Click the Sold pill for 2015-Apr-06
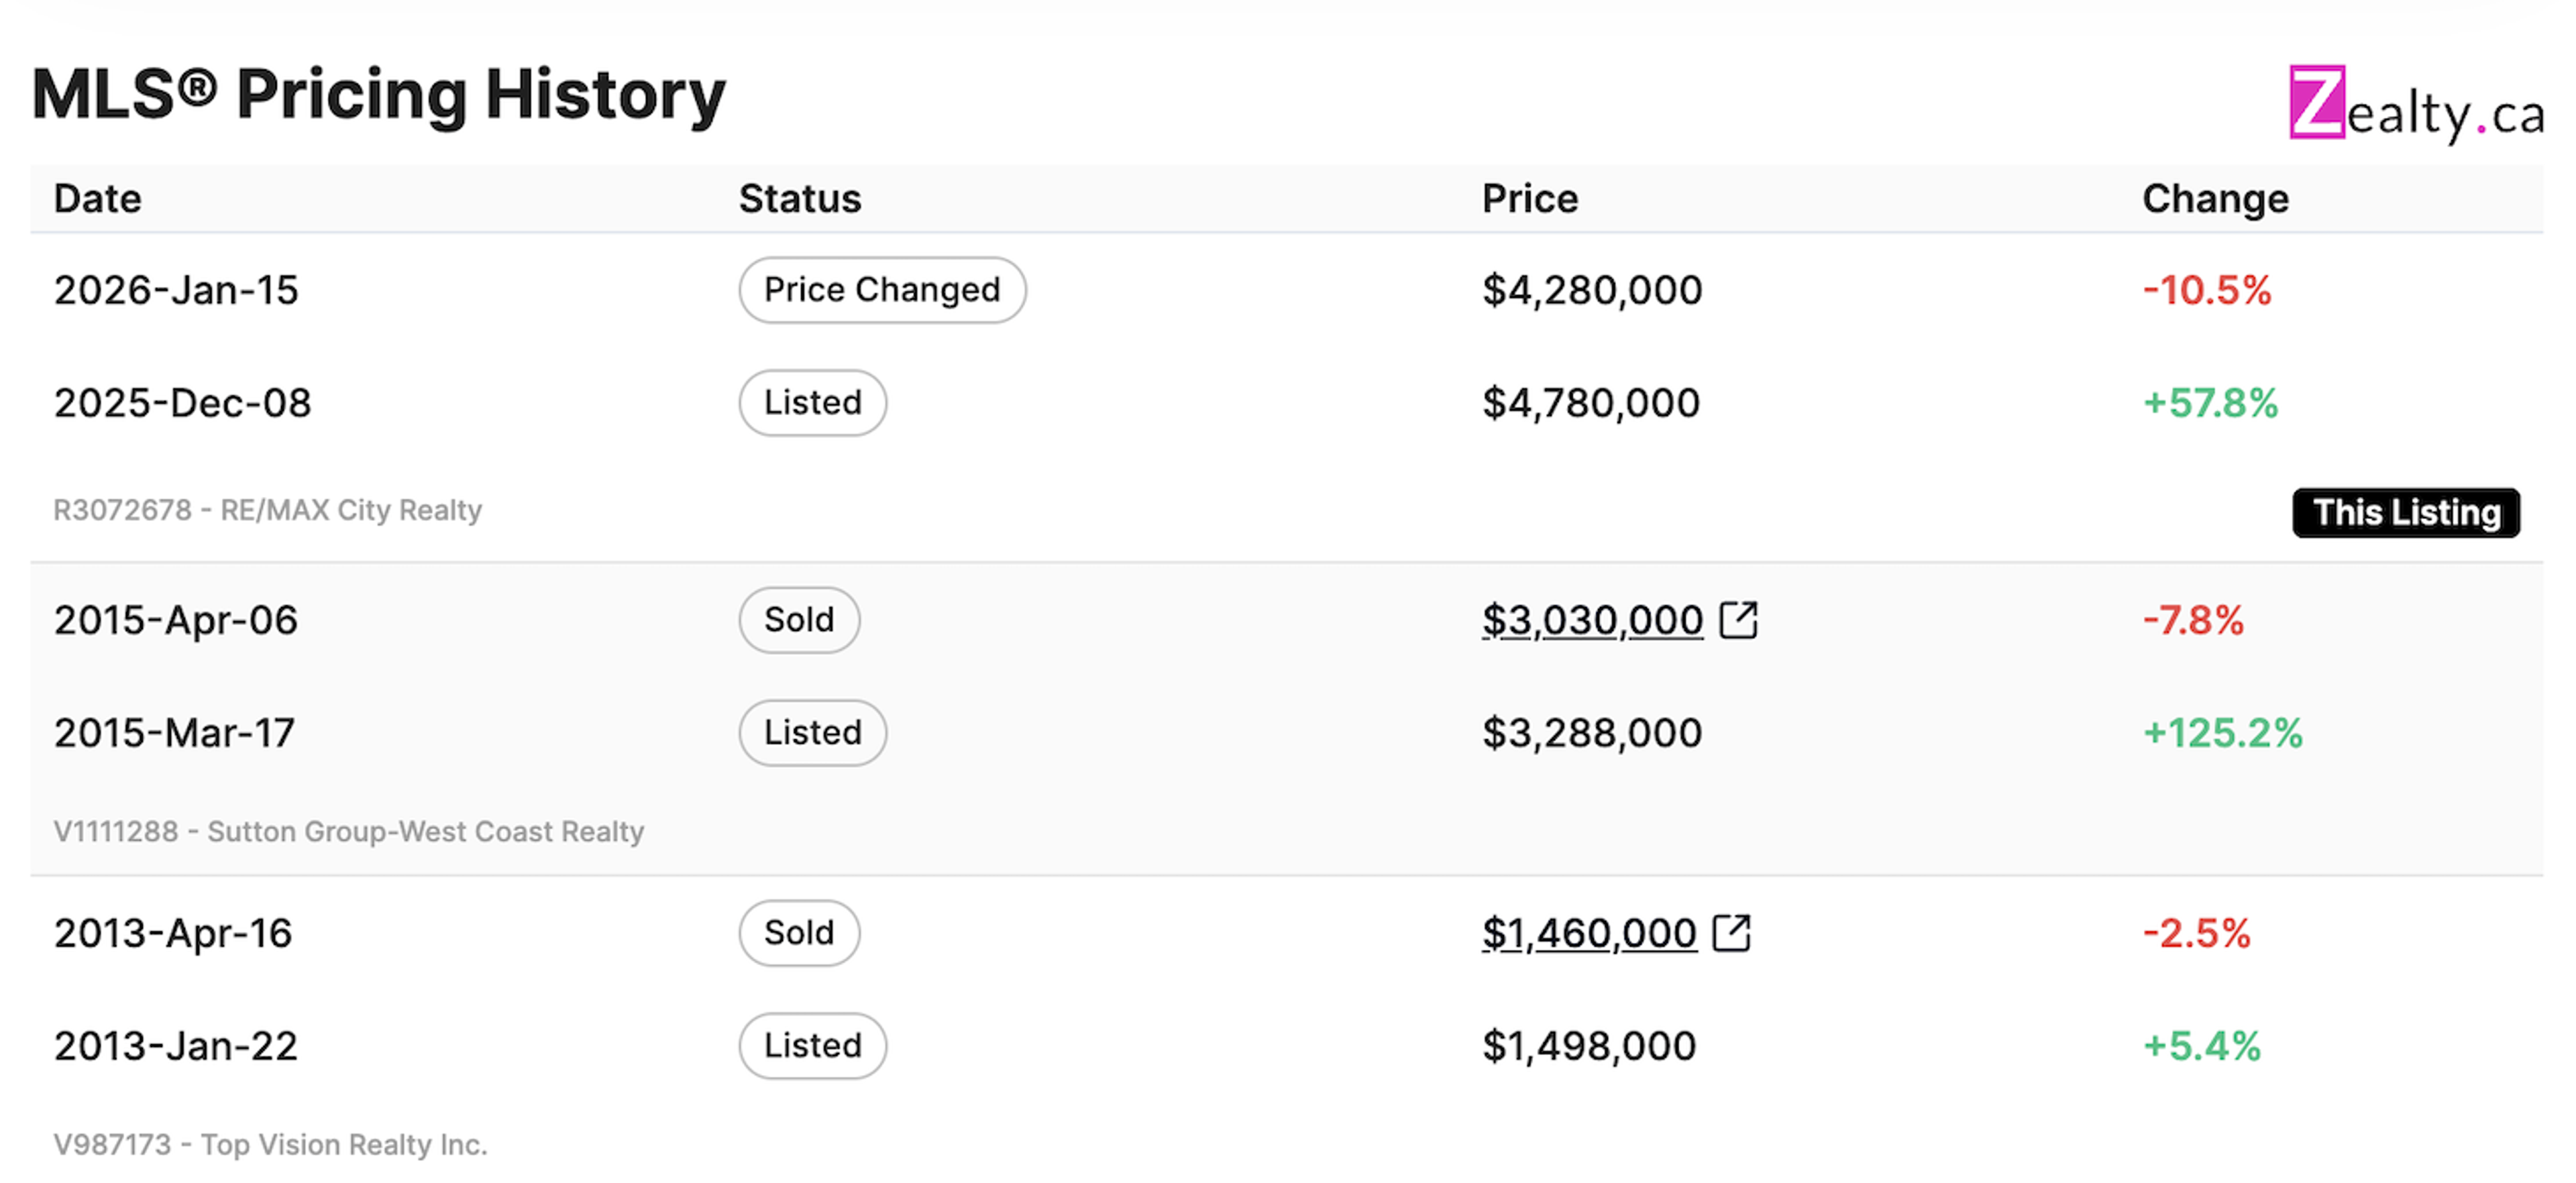2576x1183 pixels. click(x=799, y=620)
